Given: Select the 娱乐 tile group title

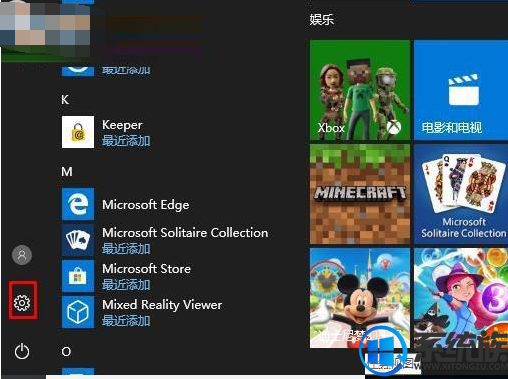Looking at the screenshot, I should tap(322, 19).
